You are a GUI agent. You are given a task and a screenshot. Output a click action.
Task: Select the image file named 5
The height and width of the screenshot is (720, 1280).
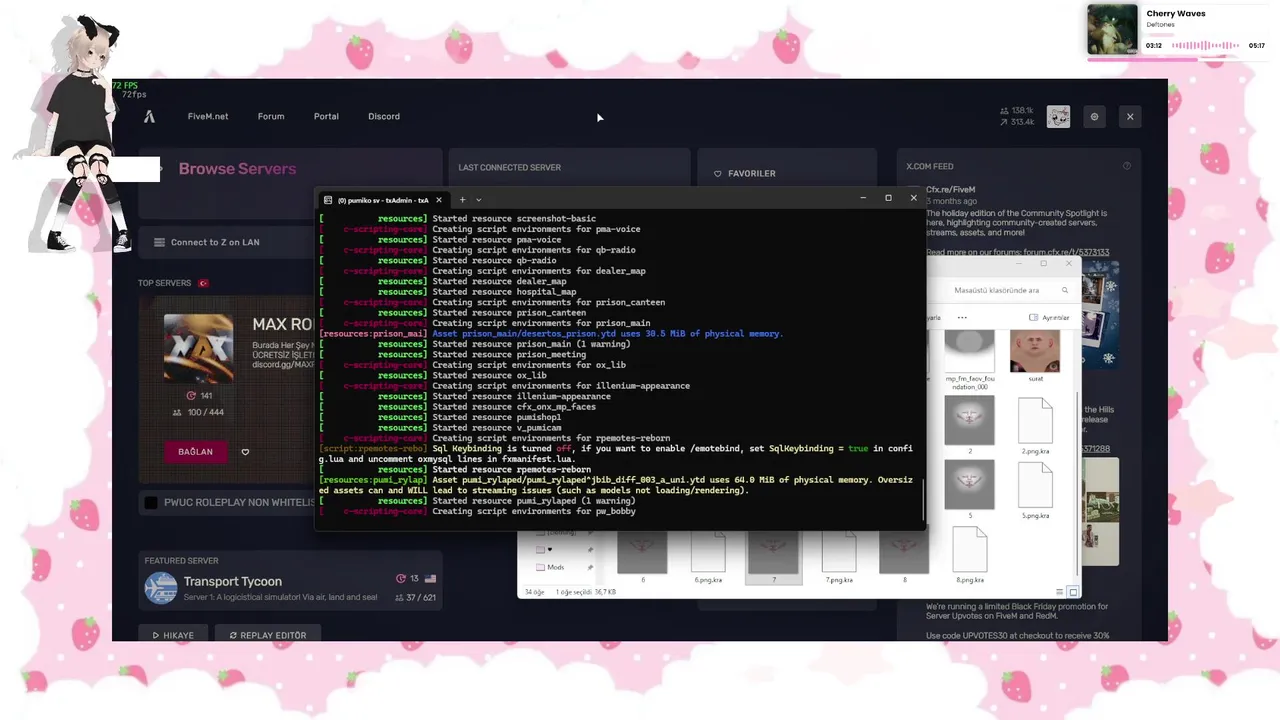969,490
